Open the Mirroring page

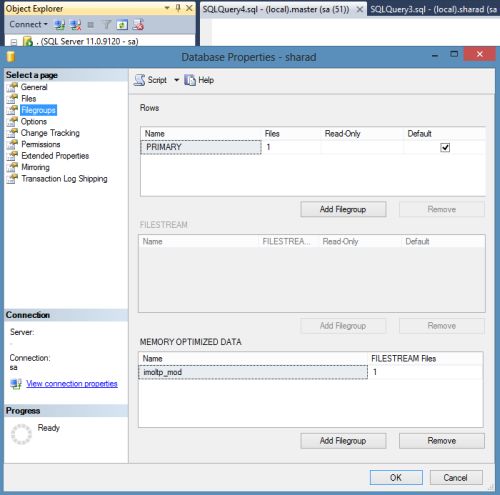[x=35, y=167]
